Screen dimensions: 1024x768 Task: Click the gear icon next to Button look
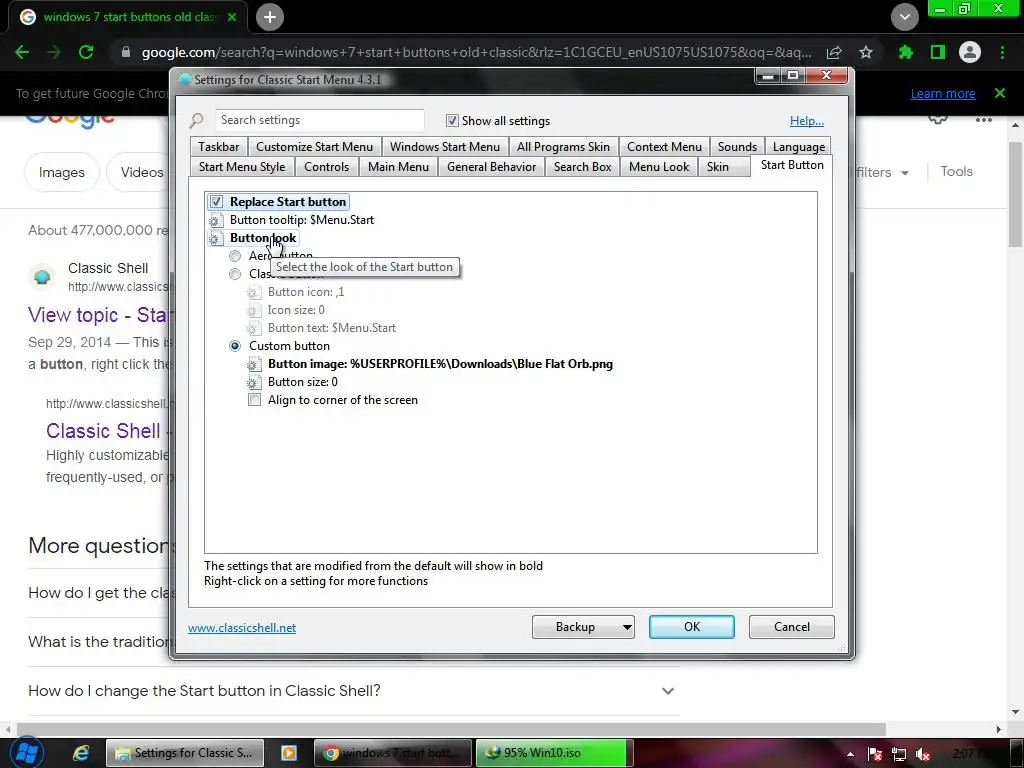point(214,239)
